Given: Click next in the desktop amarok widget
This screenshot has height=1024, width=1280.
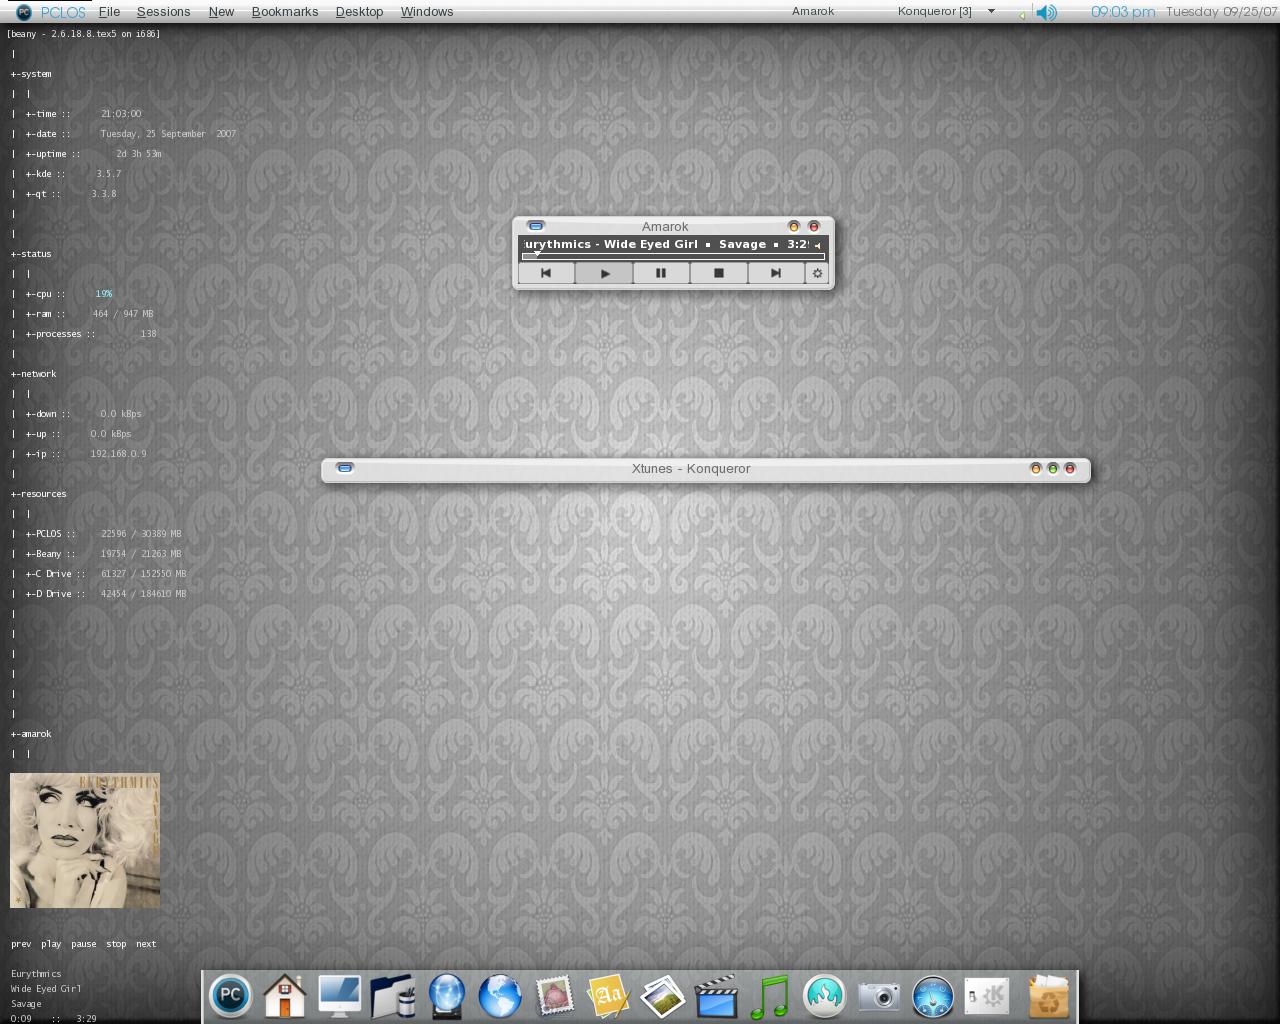Looking at the screenshot, I should point(146,944).
